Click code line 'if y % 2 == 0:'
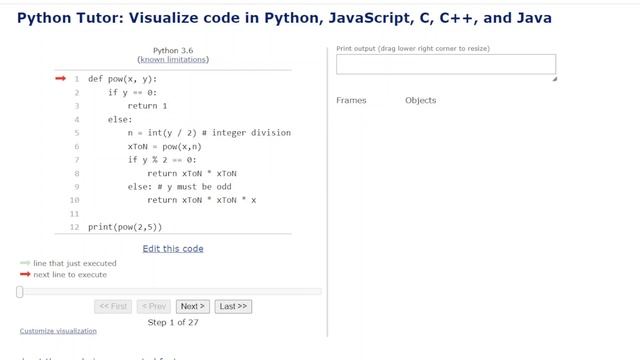This screenshot has height=360, width=640. click(162, 160)
